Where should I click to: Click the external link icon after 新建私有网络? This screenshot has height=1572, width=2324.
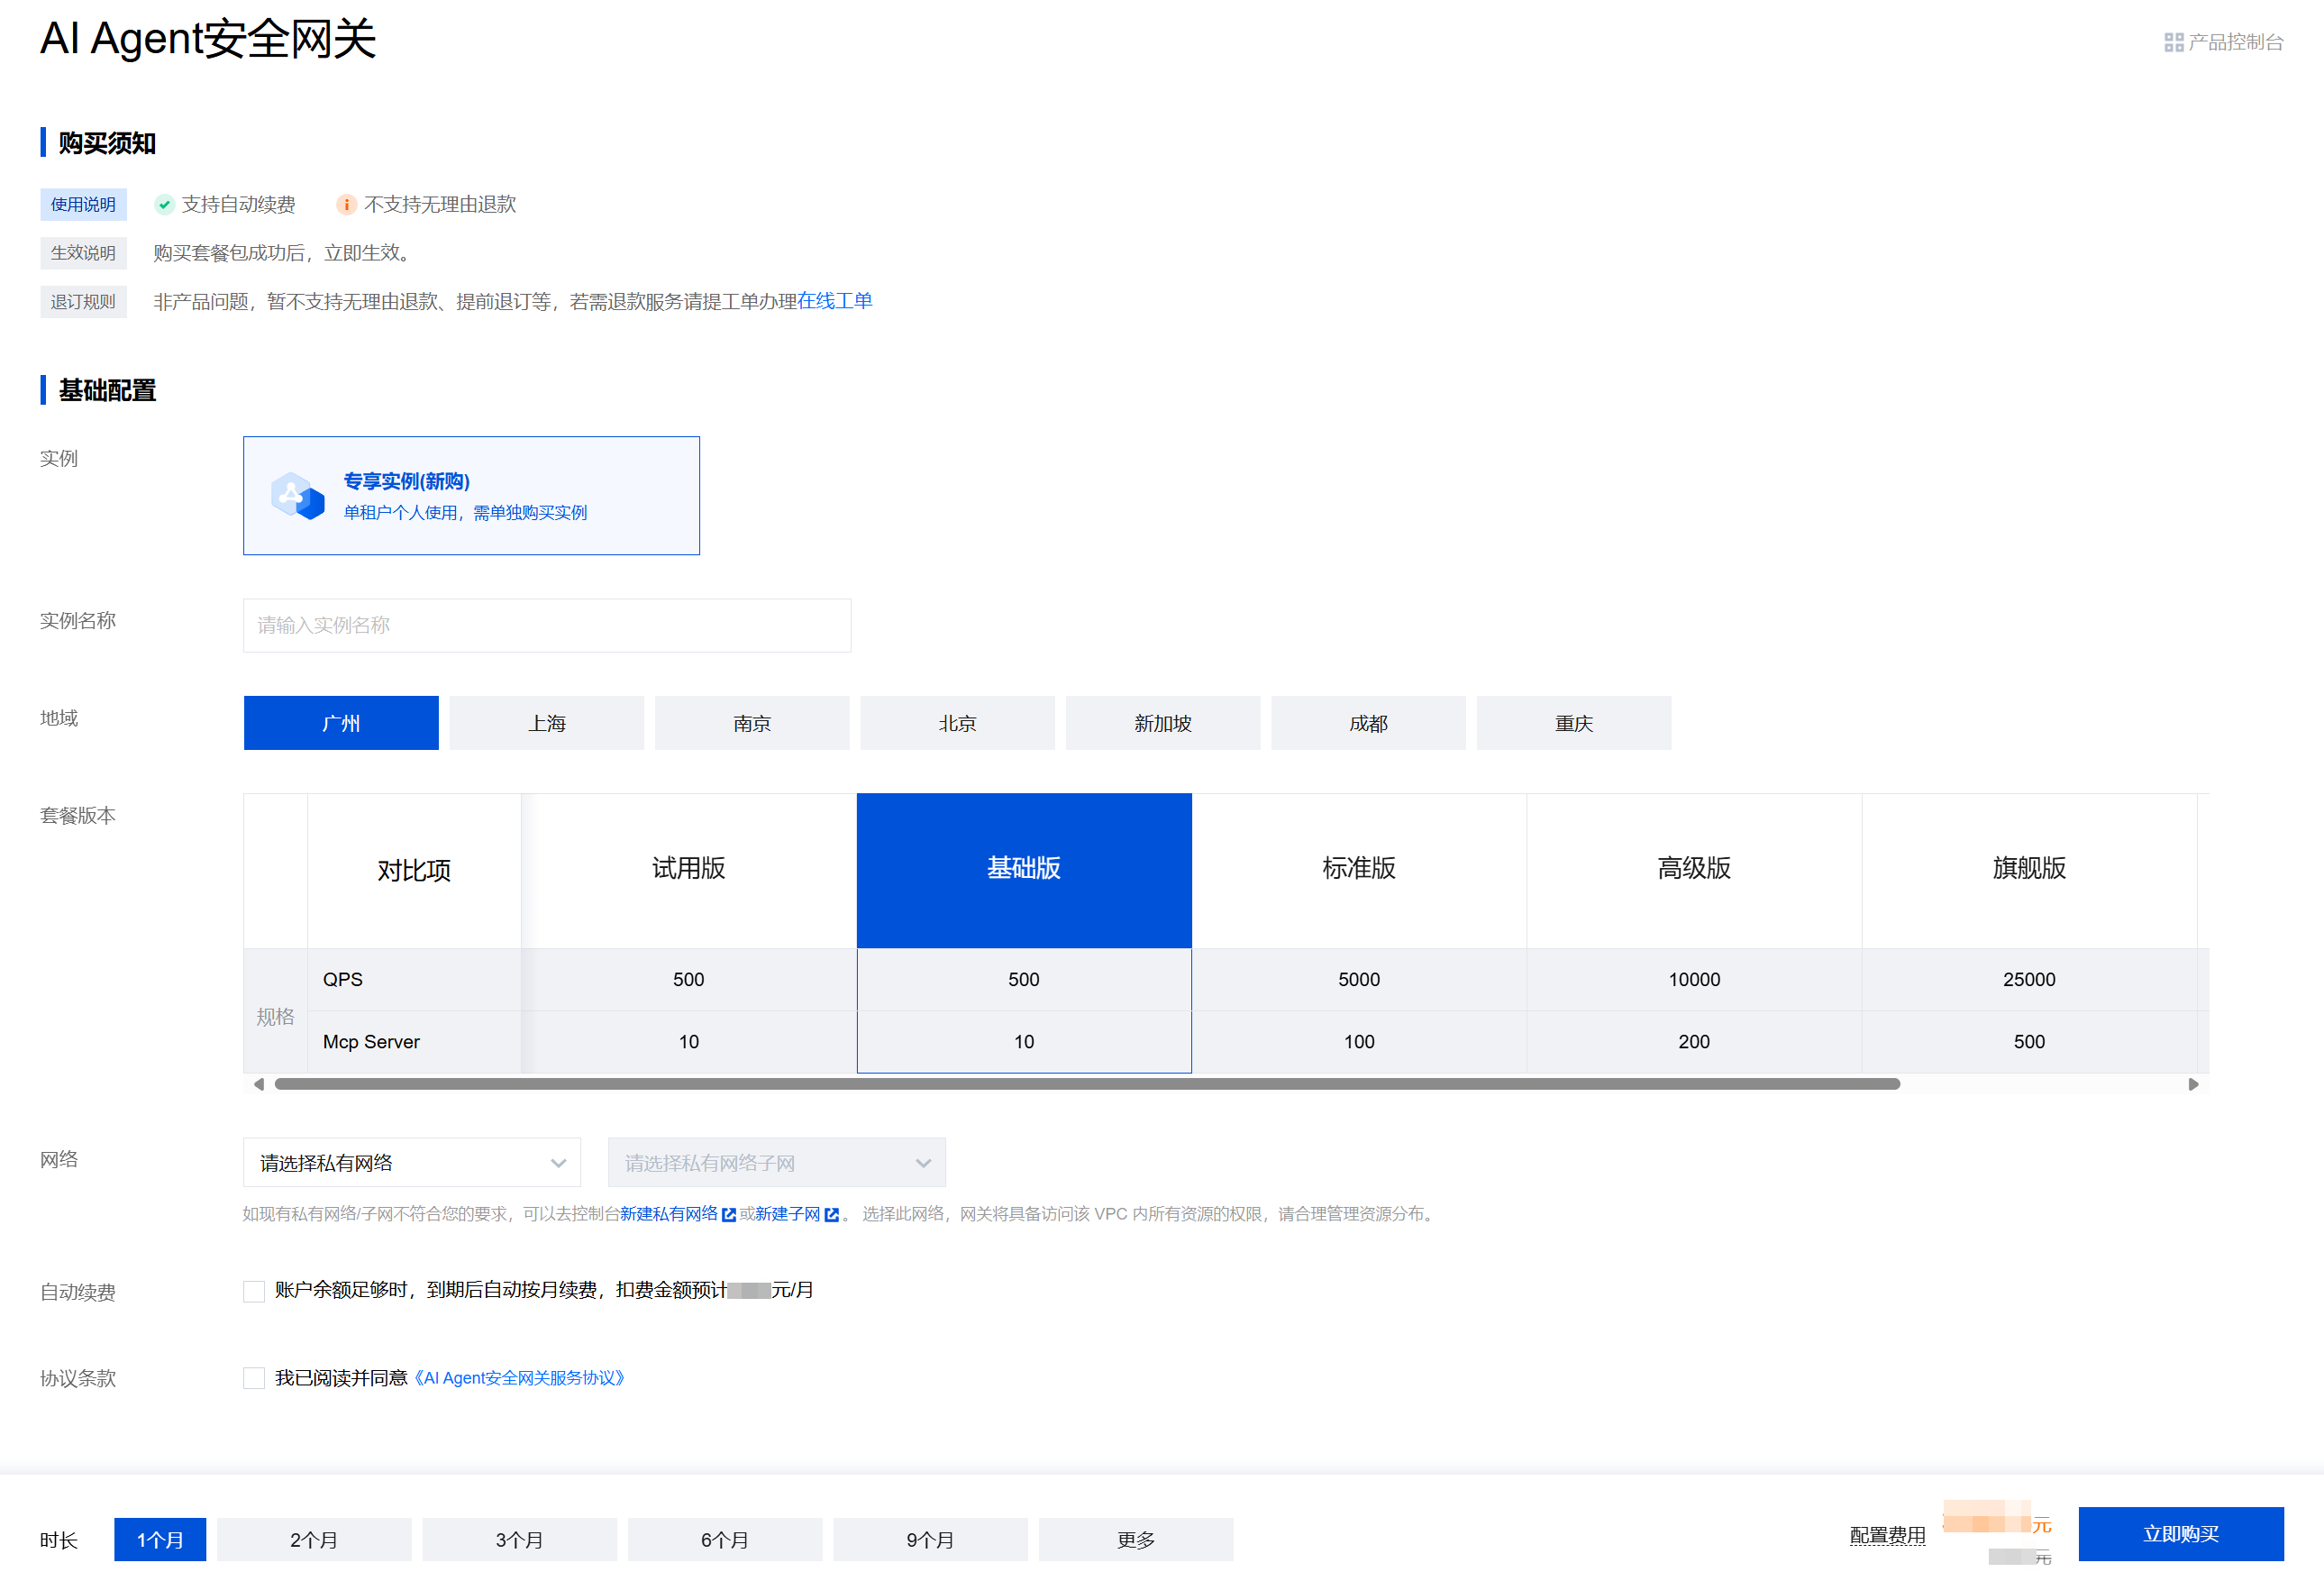729,1214
